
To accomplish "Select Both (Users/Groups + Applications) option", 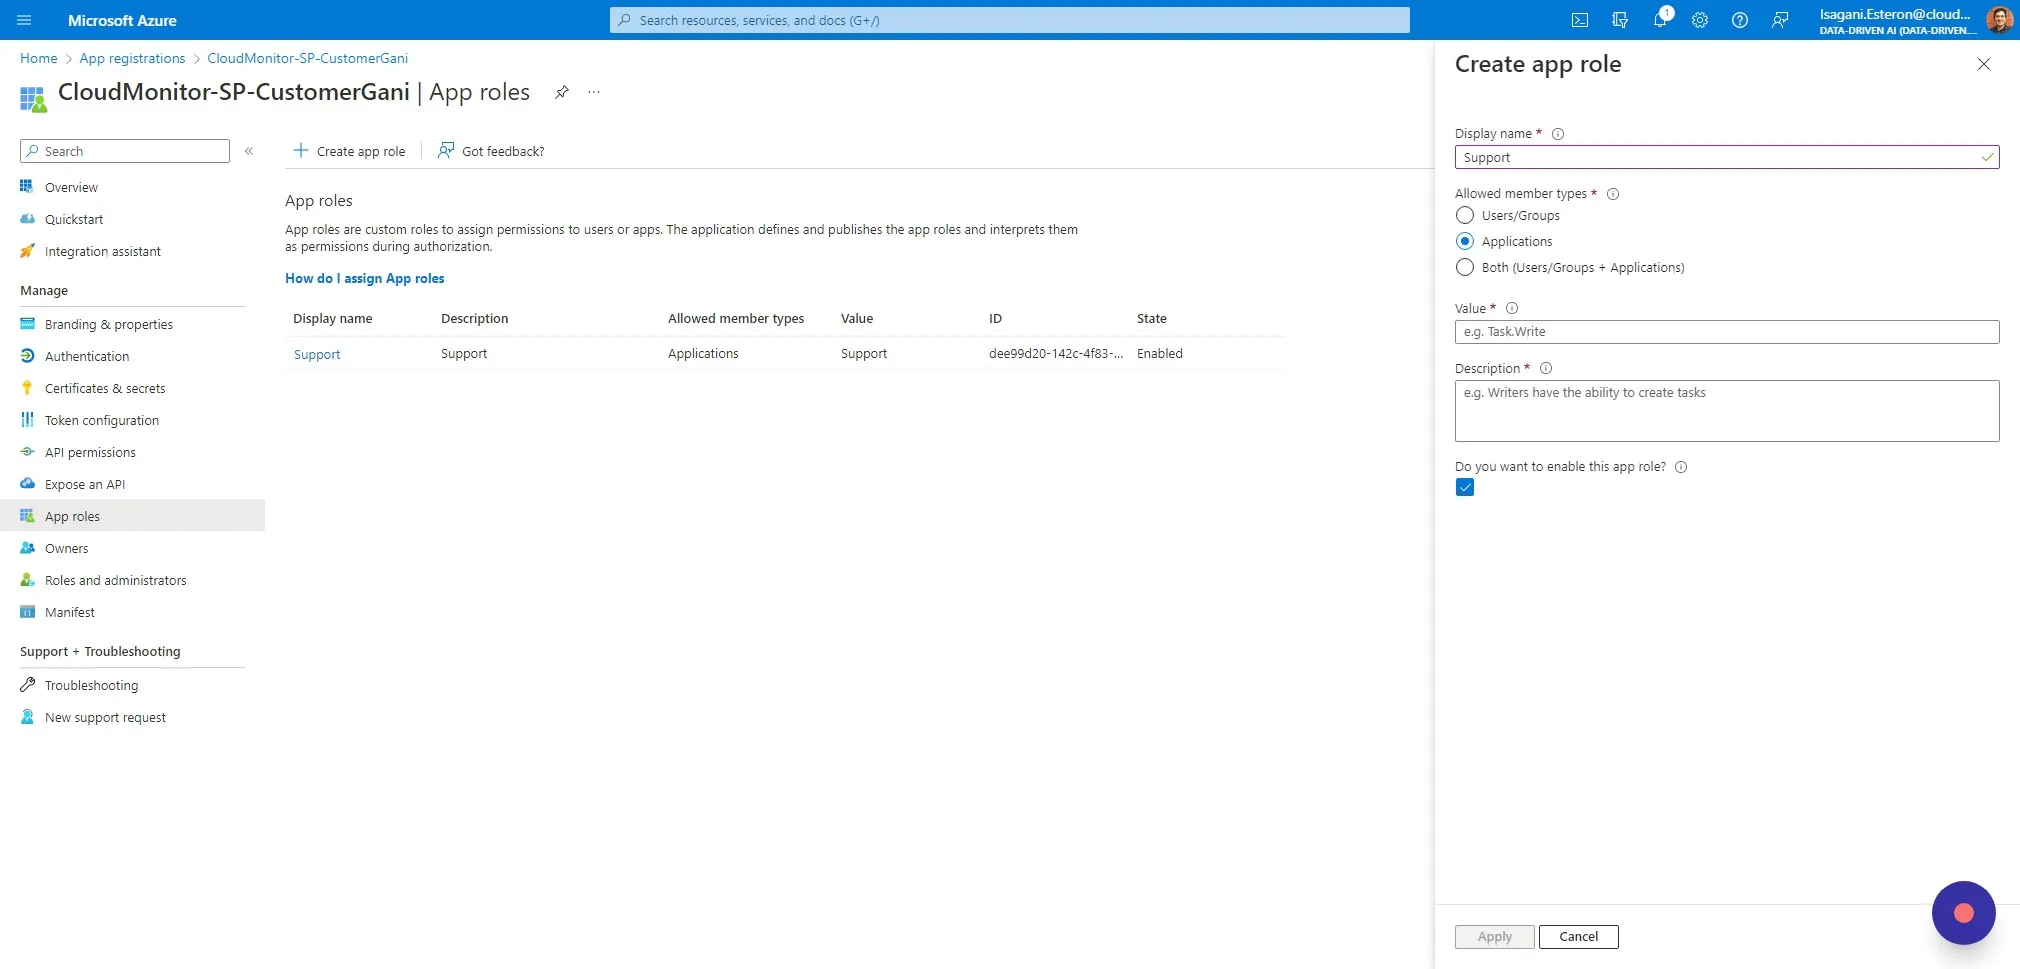I will point(1465,267).
